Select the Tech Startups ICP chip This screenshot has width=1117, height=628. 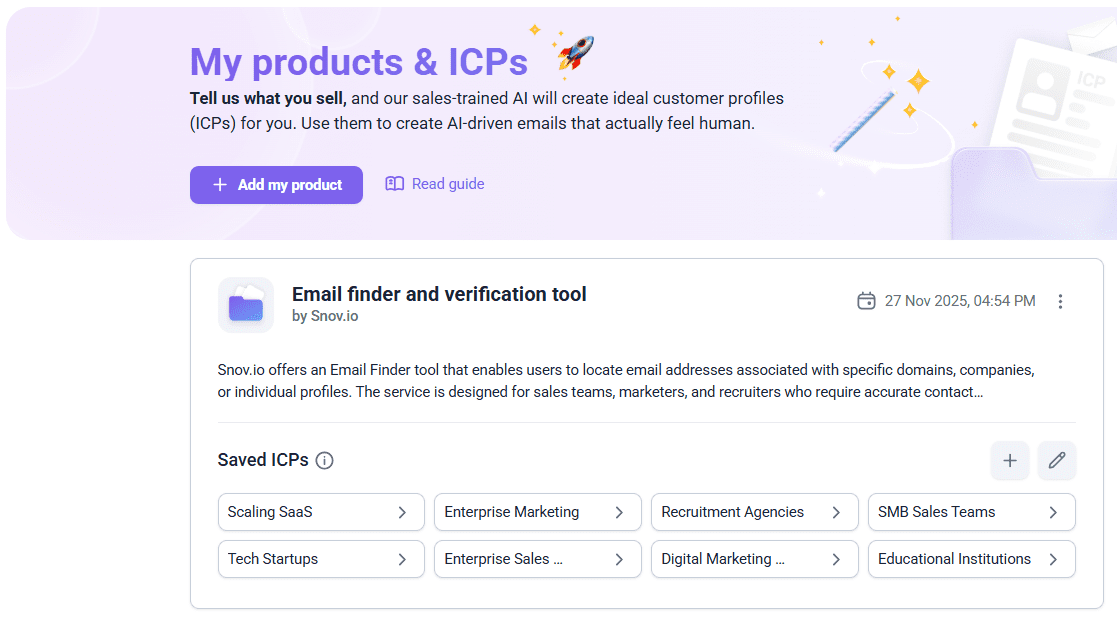[321, 559]
